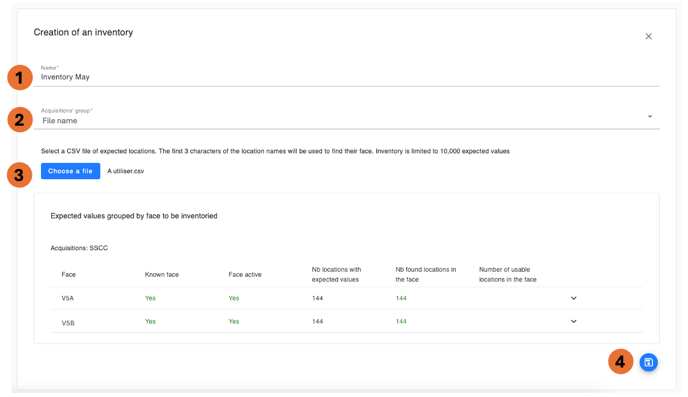Click the blue save inventory icon
This screenshot has width=688, height=397.
(x=648, y=362)
